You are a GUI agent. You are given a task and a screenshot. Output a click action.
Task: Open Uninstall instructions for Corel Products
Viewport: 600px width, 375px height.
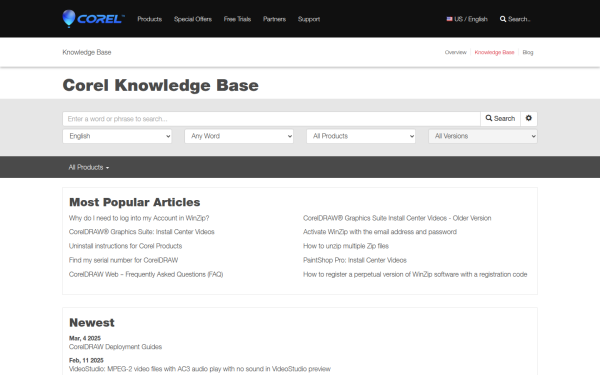point(126,246)
